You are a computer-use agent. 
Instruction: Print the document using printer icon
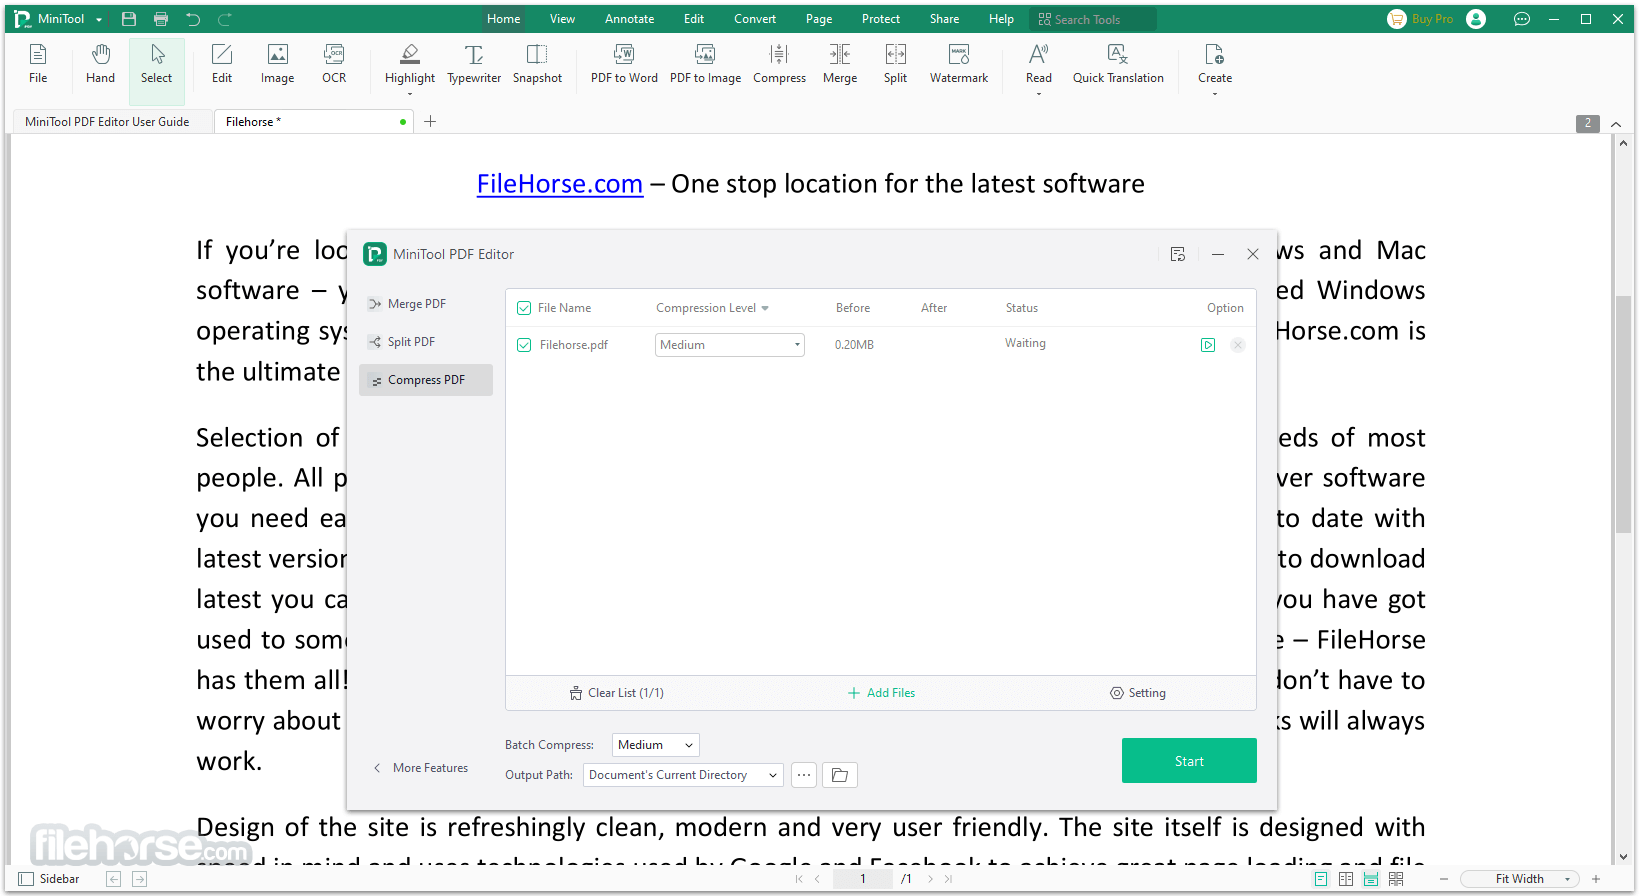pos(161,19)
